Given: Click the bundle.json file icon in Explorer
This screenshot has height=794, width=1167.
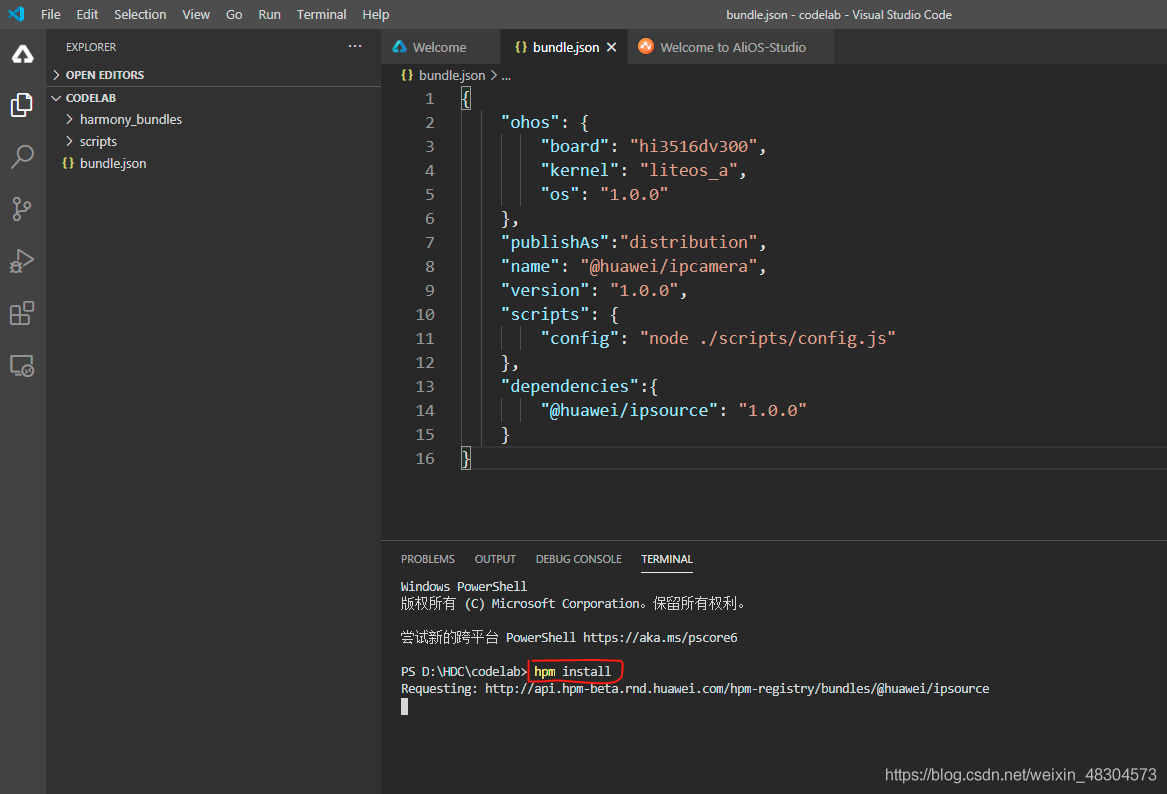Looking at the screenshot, I should [x=68, y=163].
